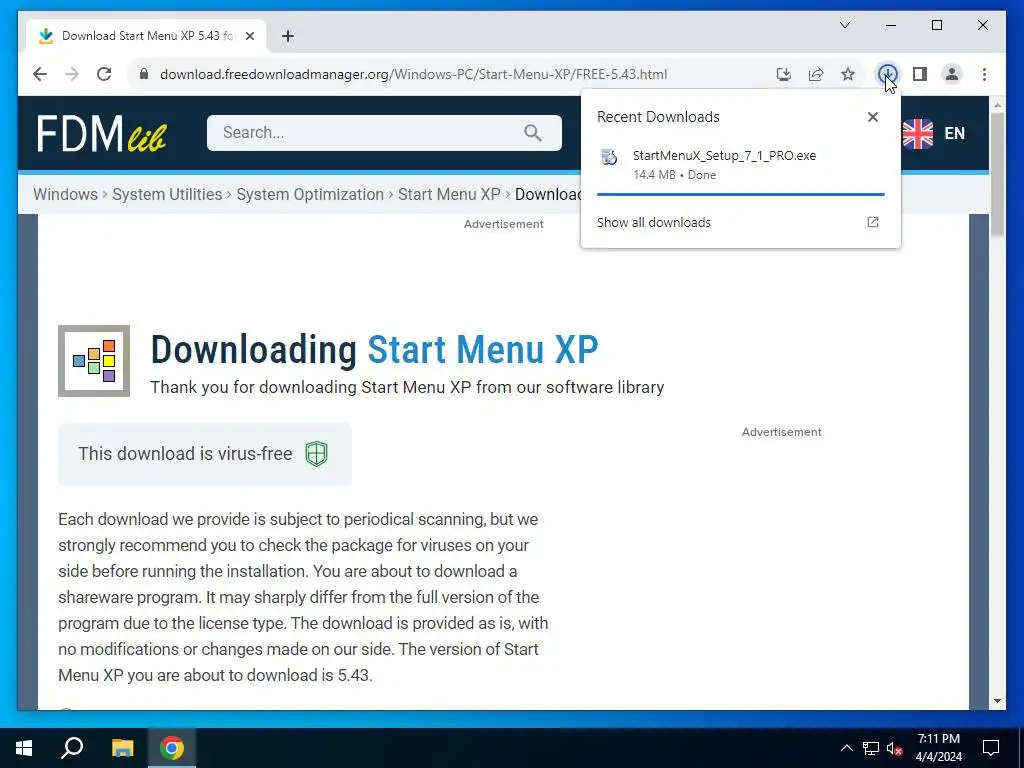Click the magnifier search icon

tap(532, 133)
